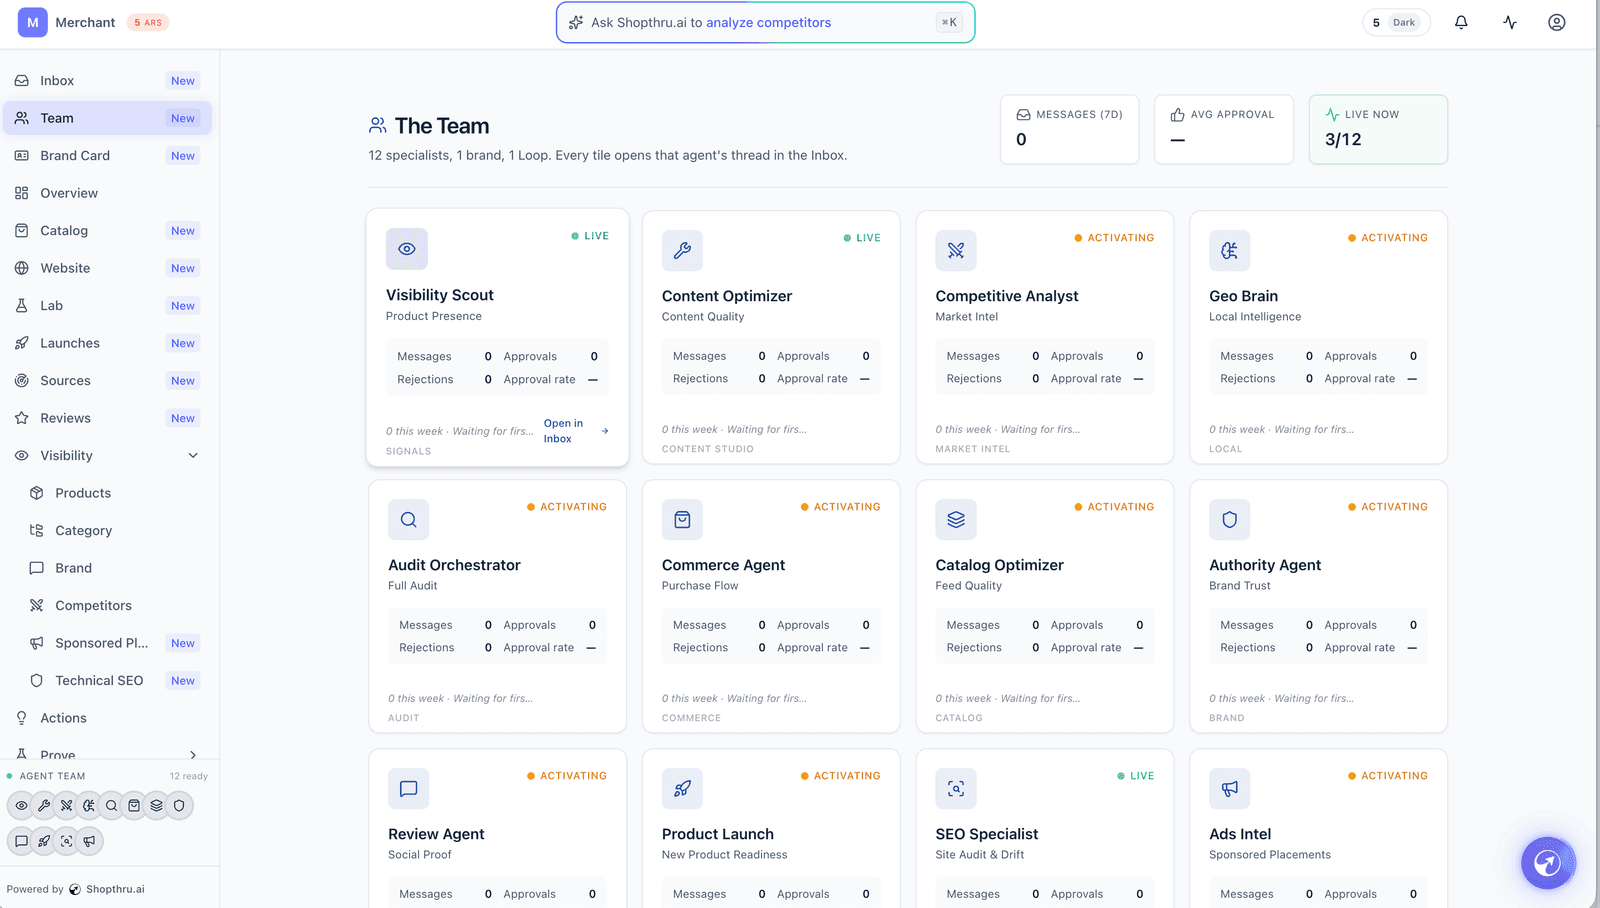Click brain agent chip in Agent Team
The height and width of the screenshot is (908, 1600).
pos(89,805)
